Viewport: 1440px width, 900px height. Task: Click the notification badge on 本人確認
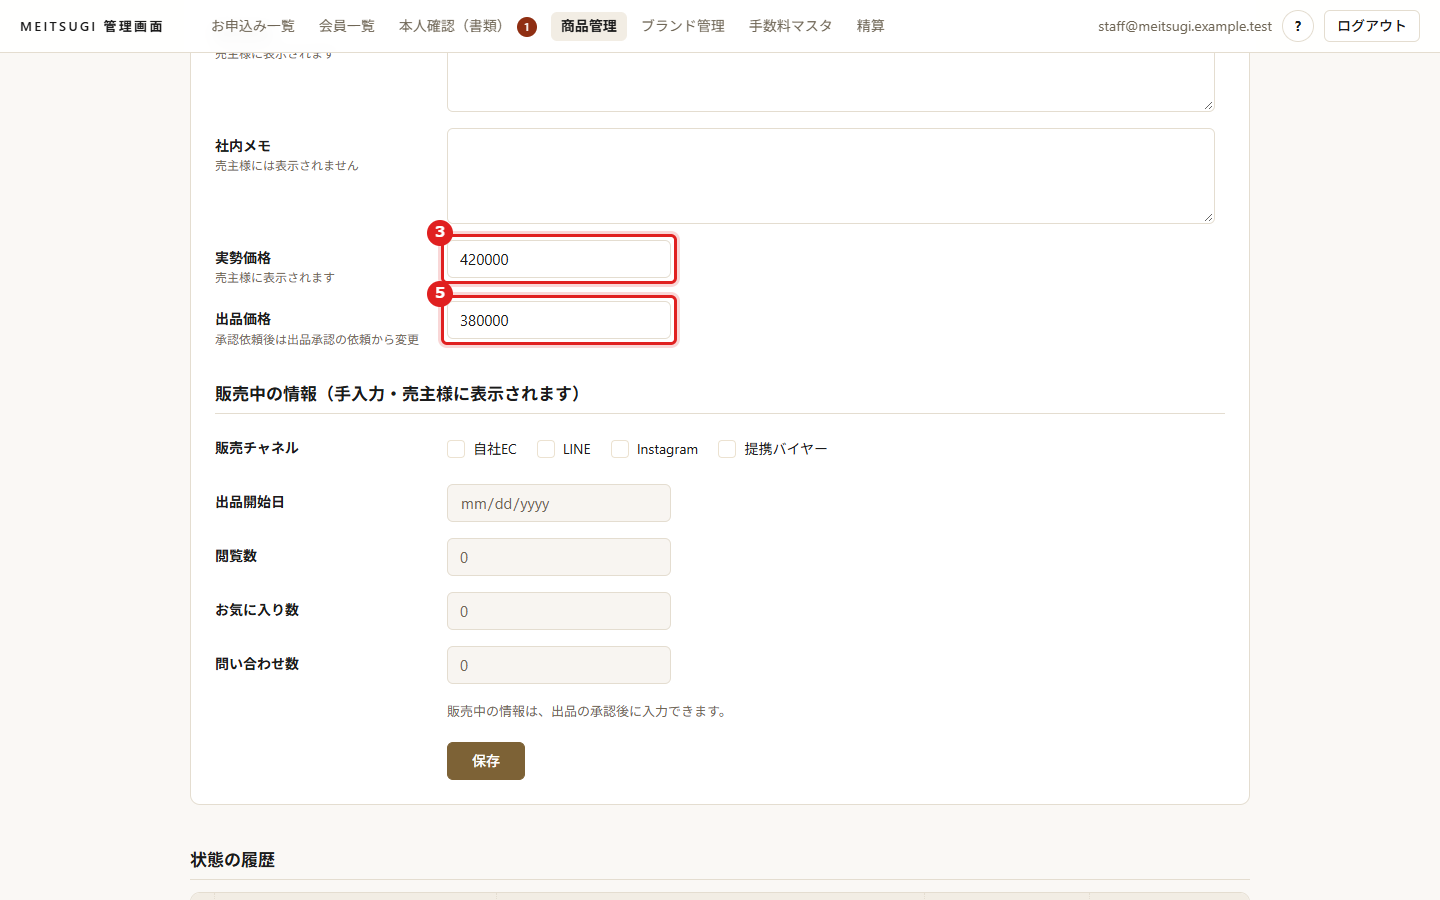tap(527, 27)
